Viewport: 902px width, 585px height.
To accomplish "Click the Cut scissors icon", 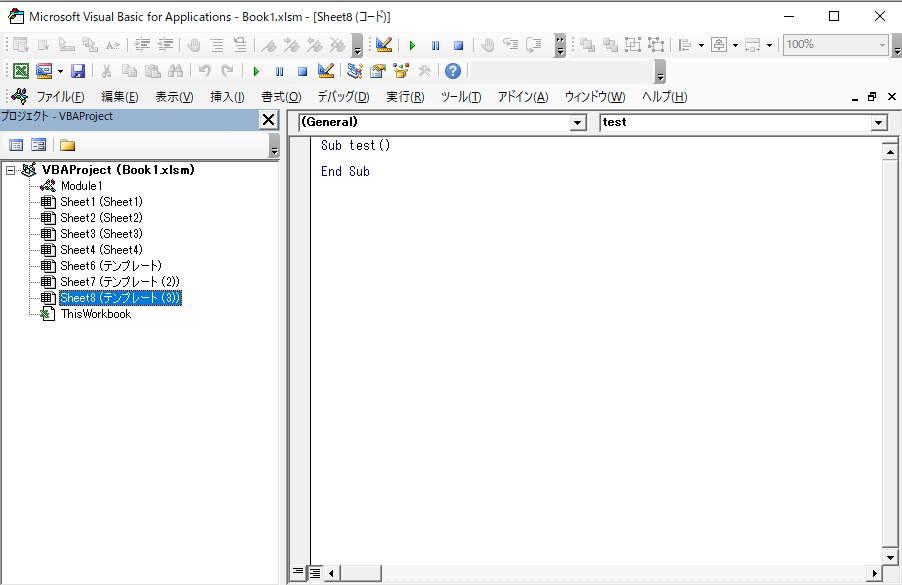I will 106,71.
